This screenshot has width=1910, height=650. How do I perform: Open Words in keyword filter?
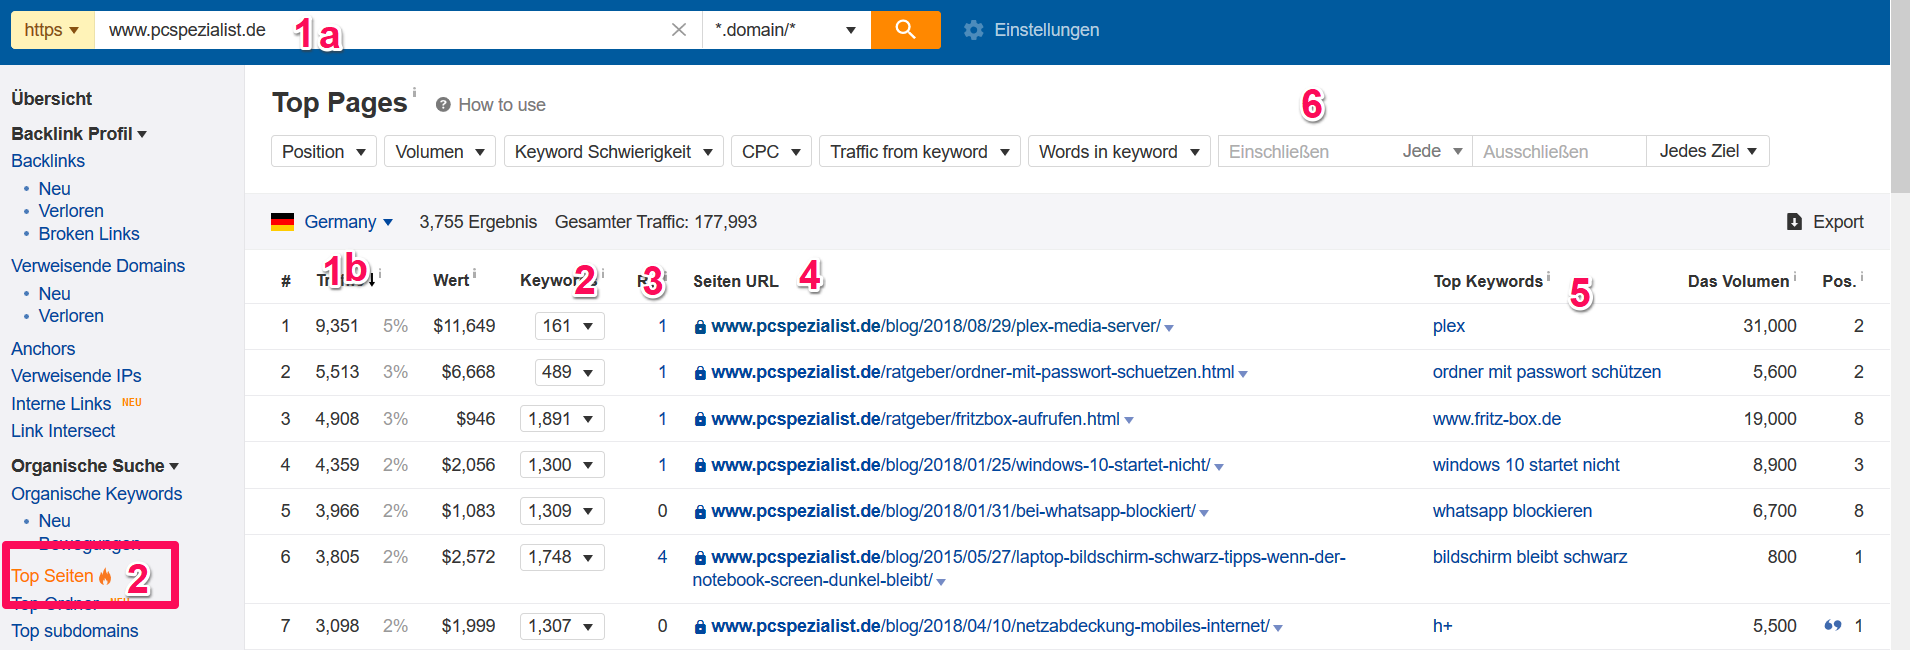[x=1119, y=152]
